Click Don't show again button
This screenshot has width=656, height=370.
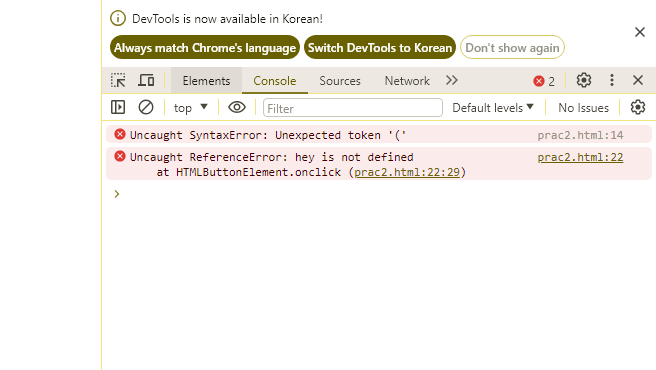(x=512, y=47)
